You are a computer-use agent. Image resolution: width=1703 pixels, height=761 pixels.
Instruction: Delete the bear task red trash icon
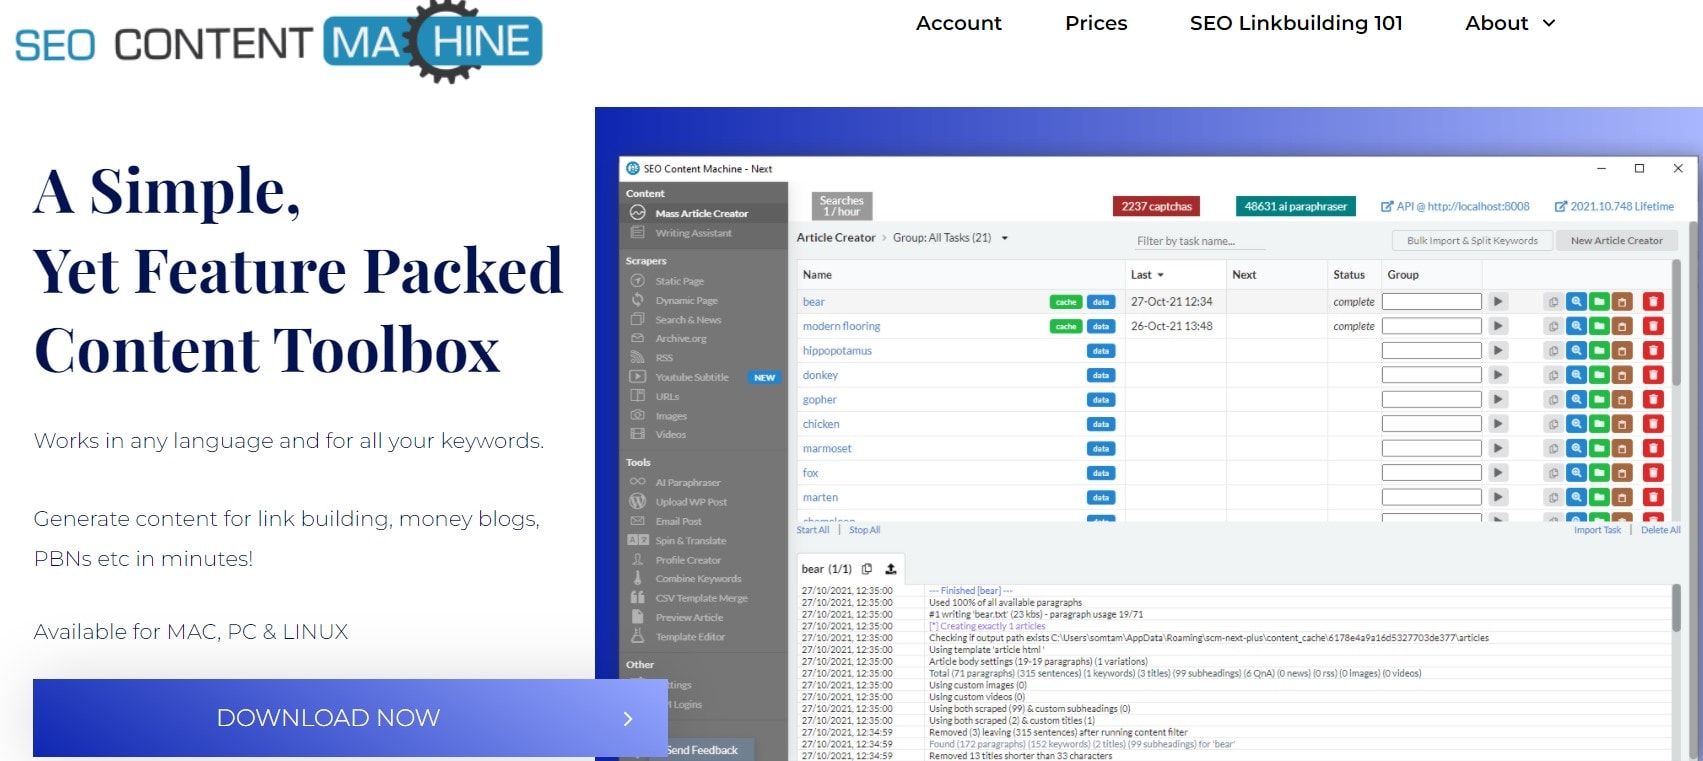click(1653, 301)
